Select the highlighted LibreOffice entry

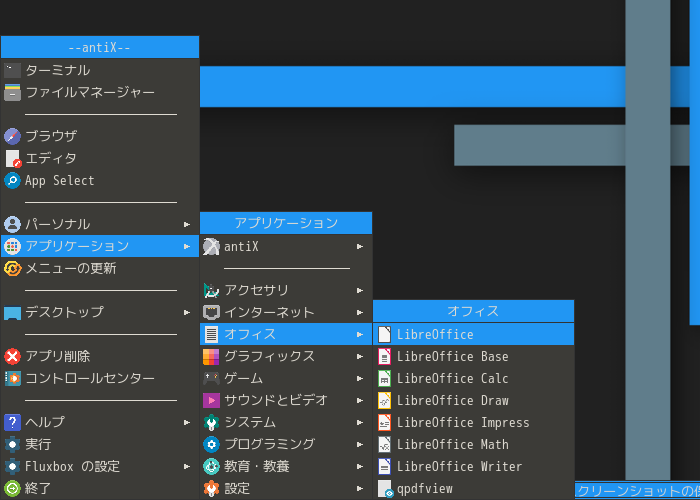coord(474,334)
